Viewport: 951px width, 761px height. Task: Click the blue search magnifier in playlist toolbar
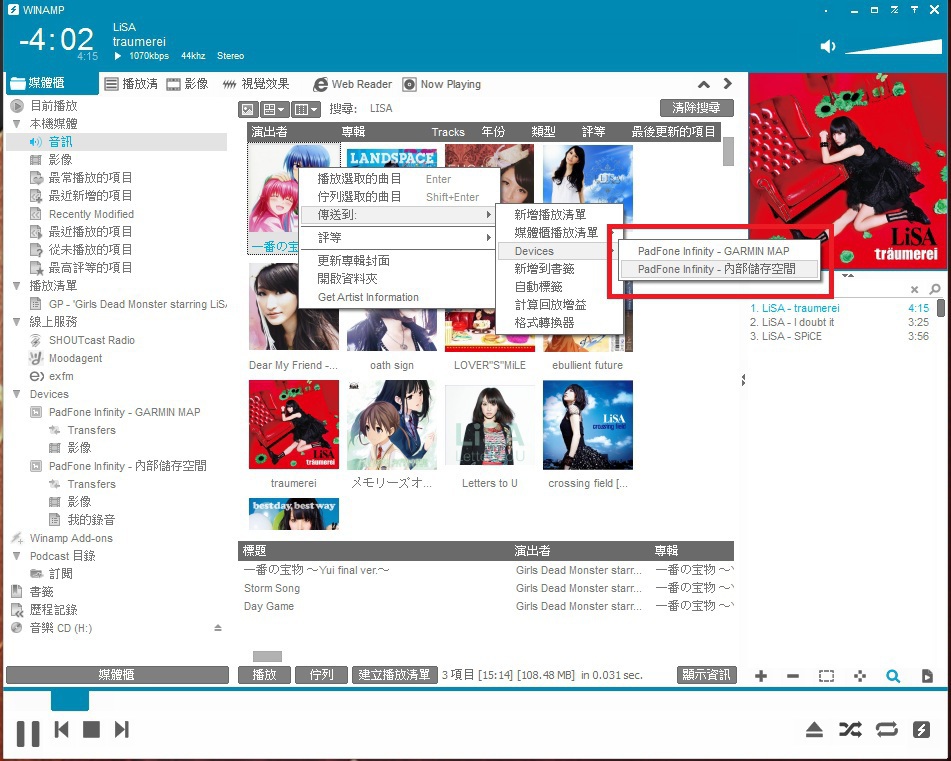click(893, 676)
